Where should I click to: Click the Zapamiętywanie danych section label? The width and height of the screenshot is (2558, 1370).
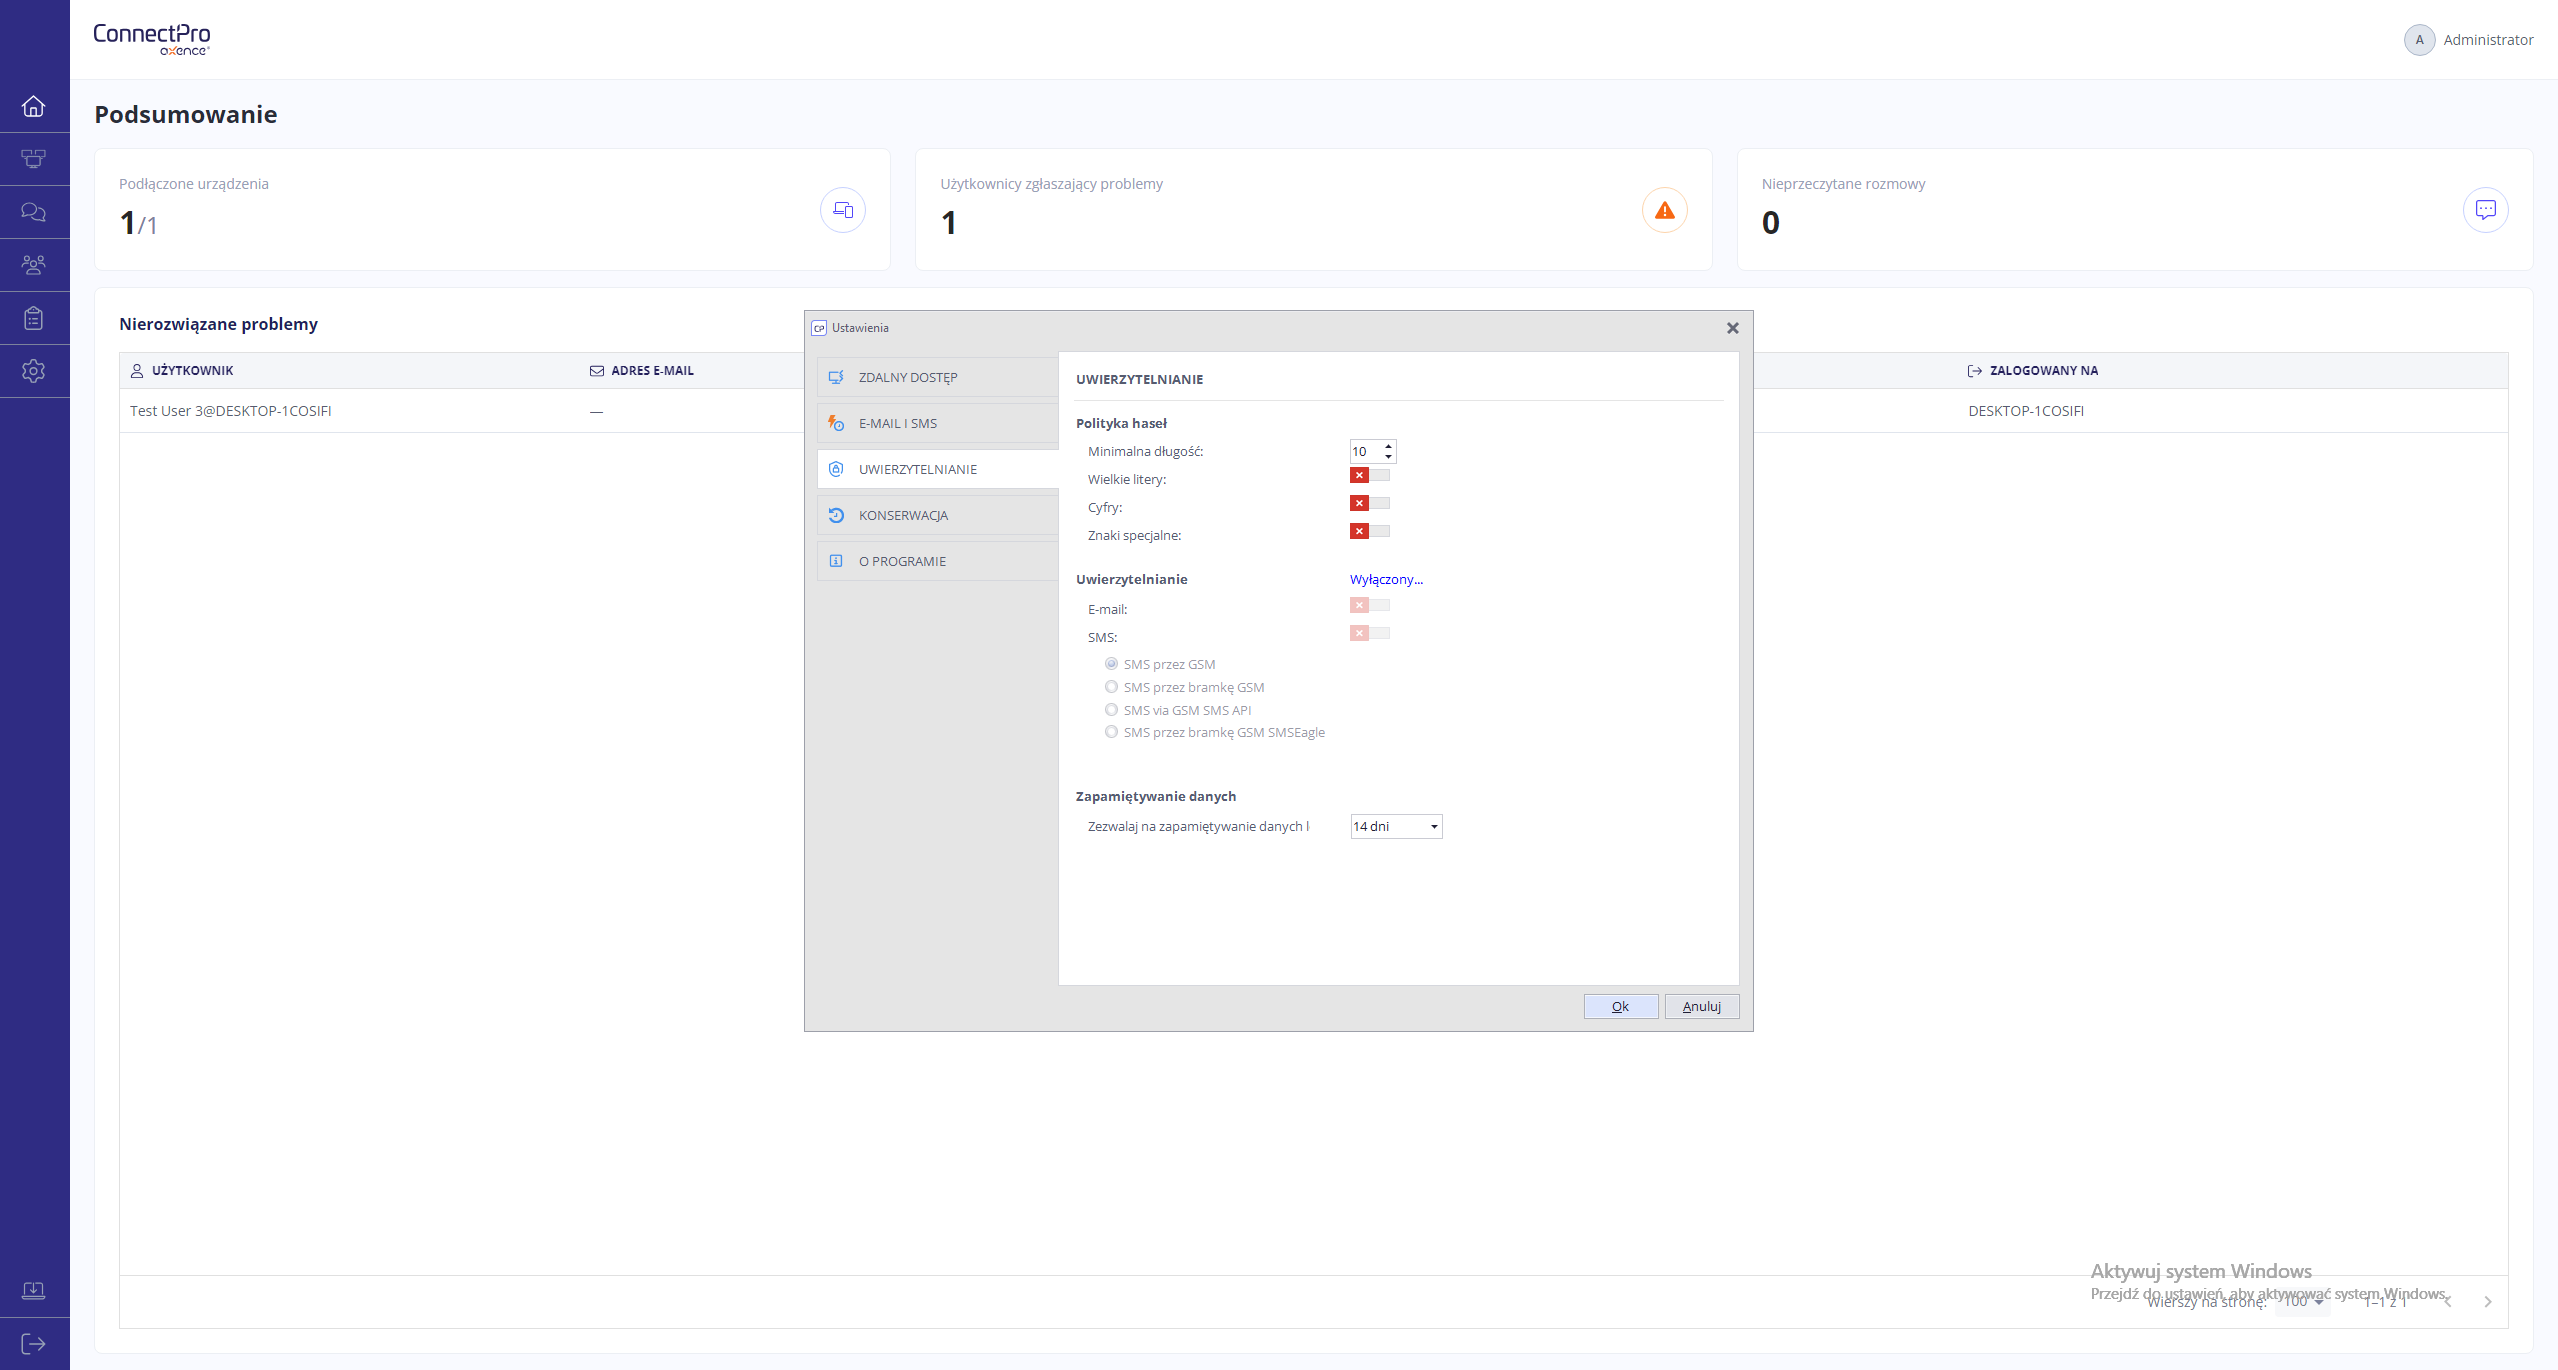pos(1156,797)
